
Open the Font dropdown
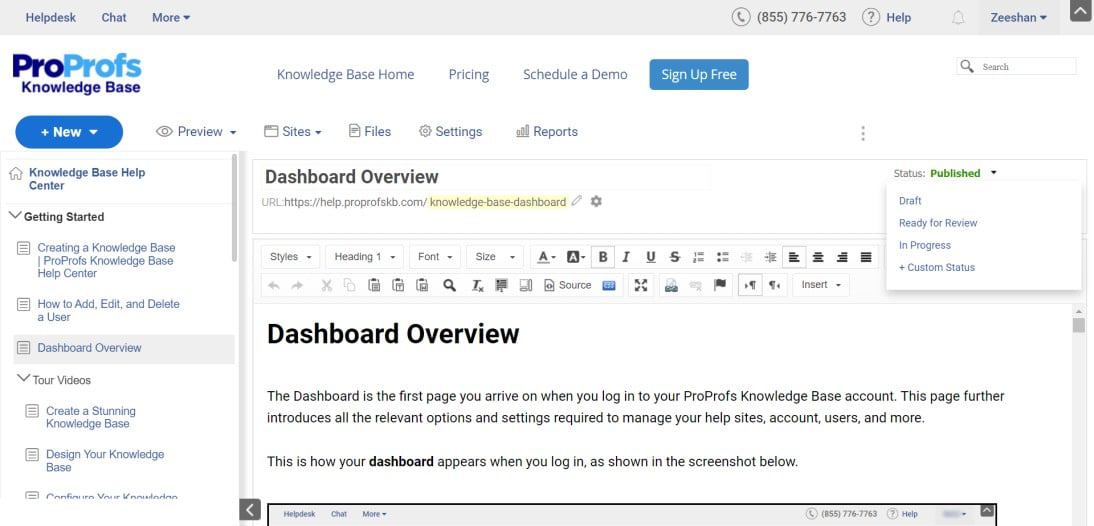pyautogui.click(x=435, y=257)
